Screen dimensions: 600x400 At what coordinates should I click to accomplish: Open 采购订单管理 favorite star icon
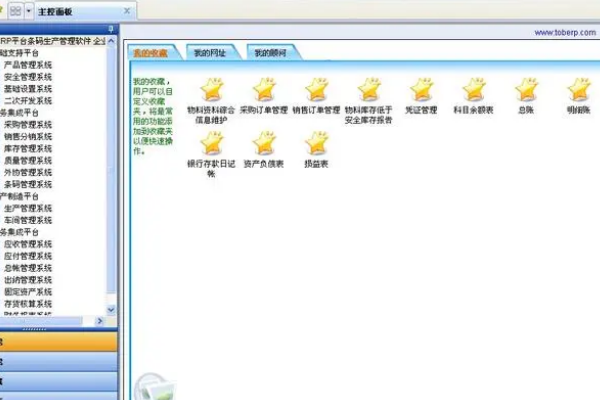(264, 89)
